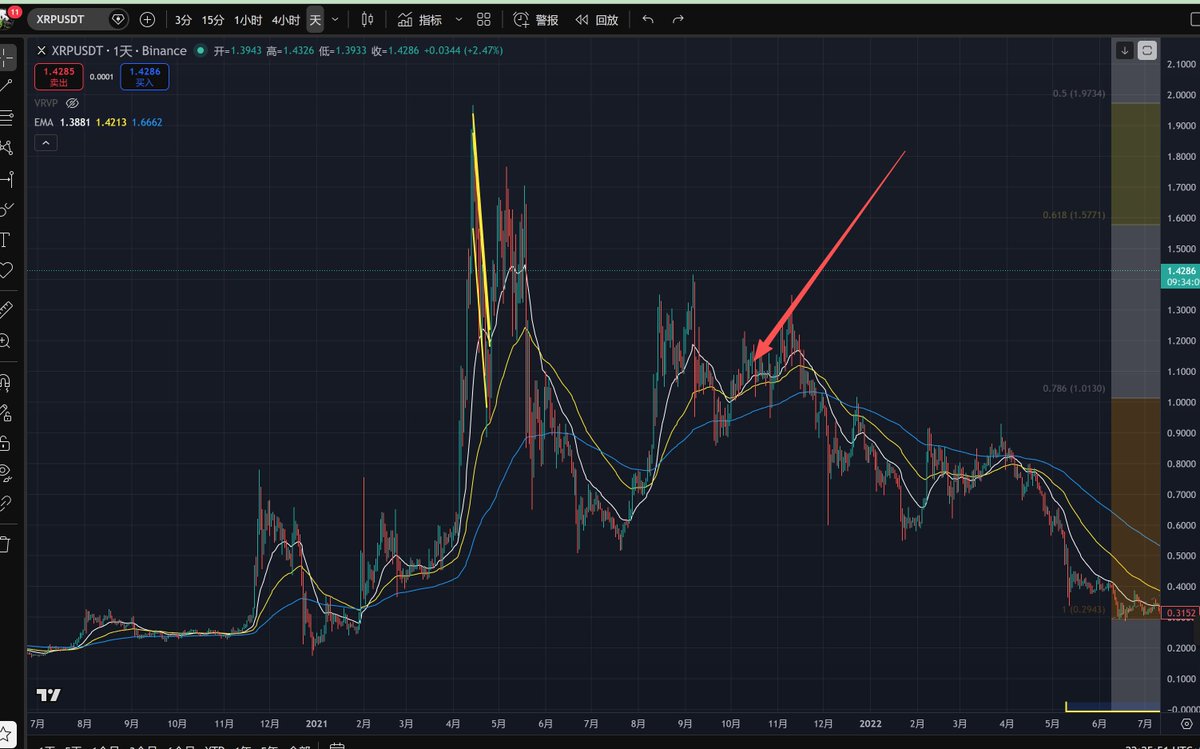1200x749 pixels.
Task: Select the brush drawing tool
Action: 6,209
